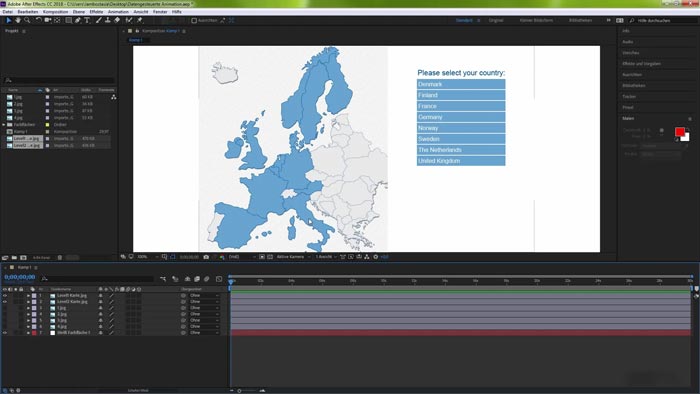Image resolution: width=700 pixels, height=394 pixels.
Task: Open the Datei menu
Action: 8,12
